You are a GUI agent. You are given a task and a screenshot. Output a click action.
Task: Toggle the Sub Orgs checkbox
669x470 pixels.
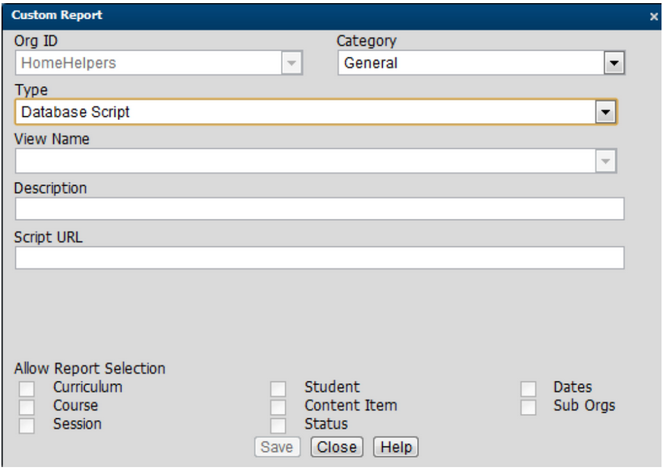pyautogui.click(x=528, y=407)
